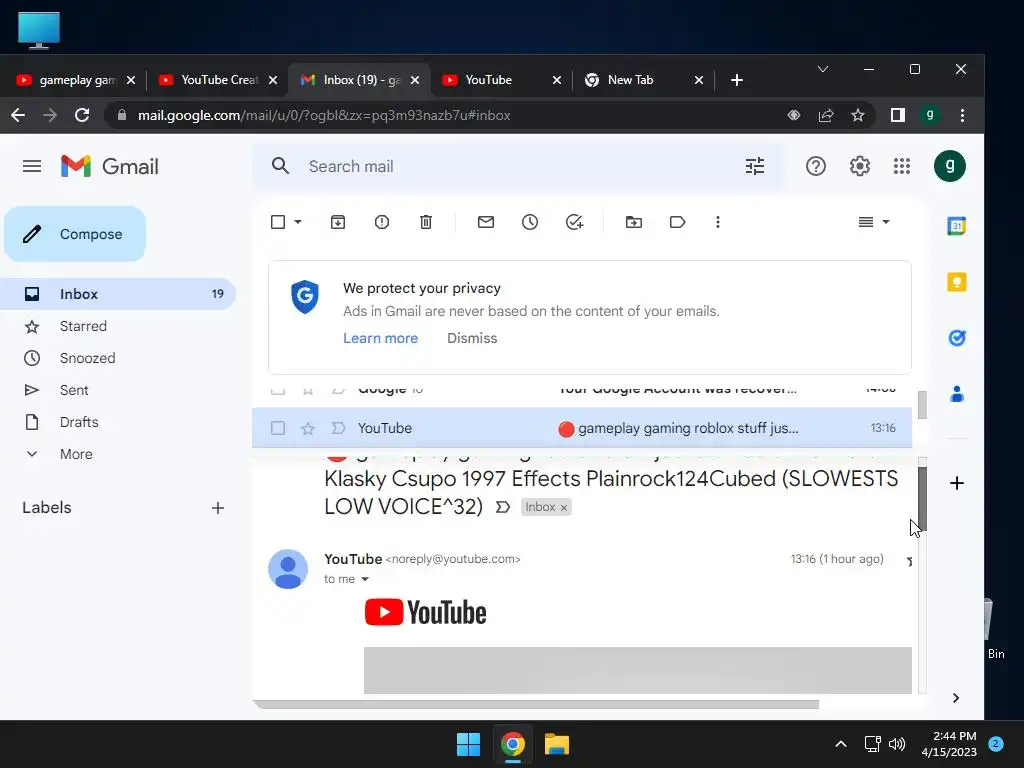
Task: Click Learn more privacy link
Action: 380,338
